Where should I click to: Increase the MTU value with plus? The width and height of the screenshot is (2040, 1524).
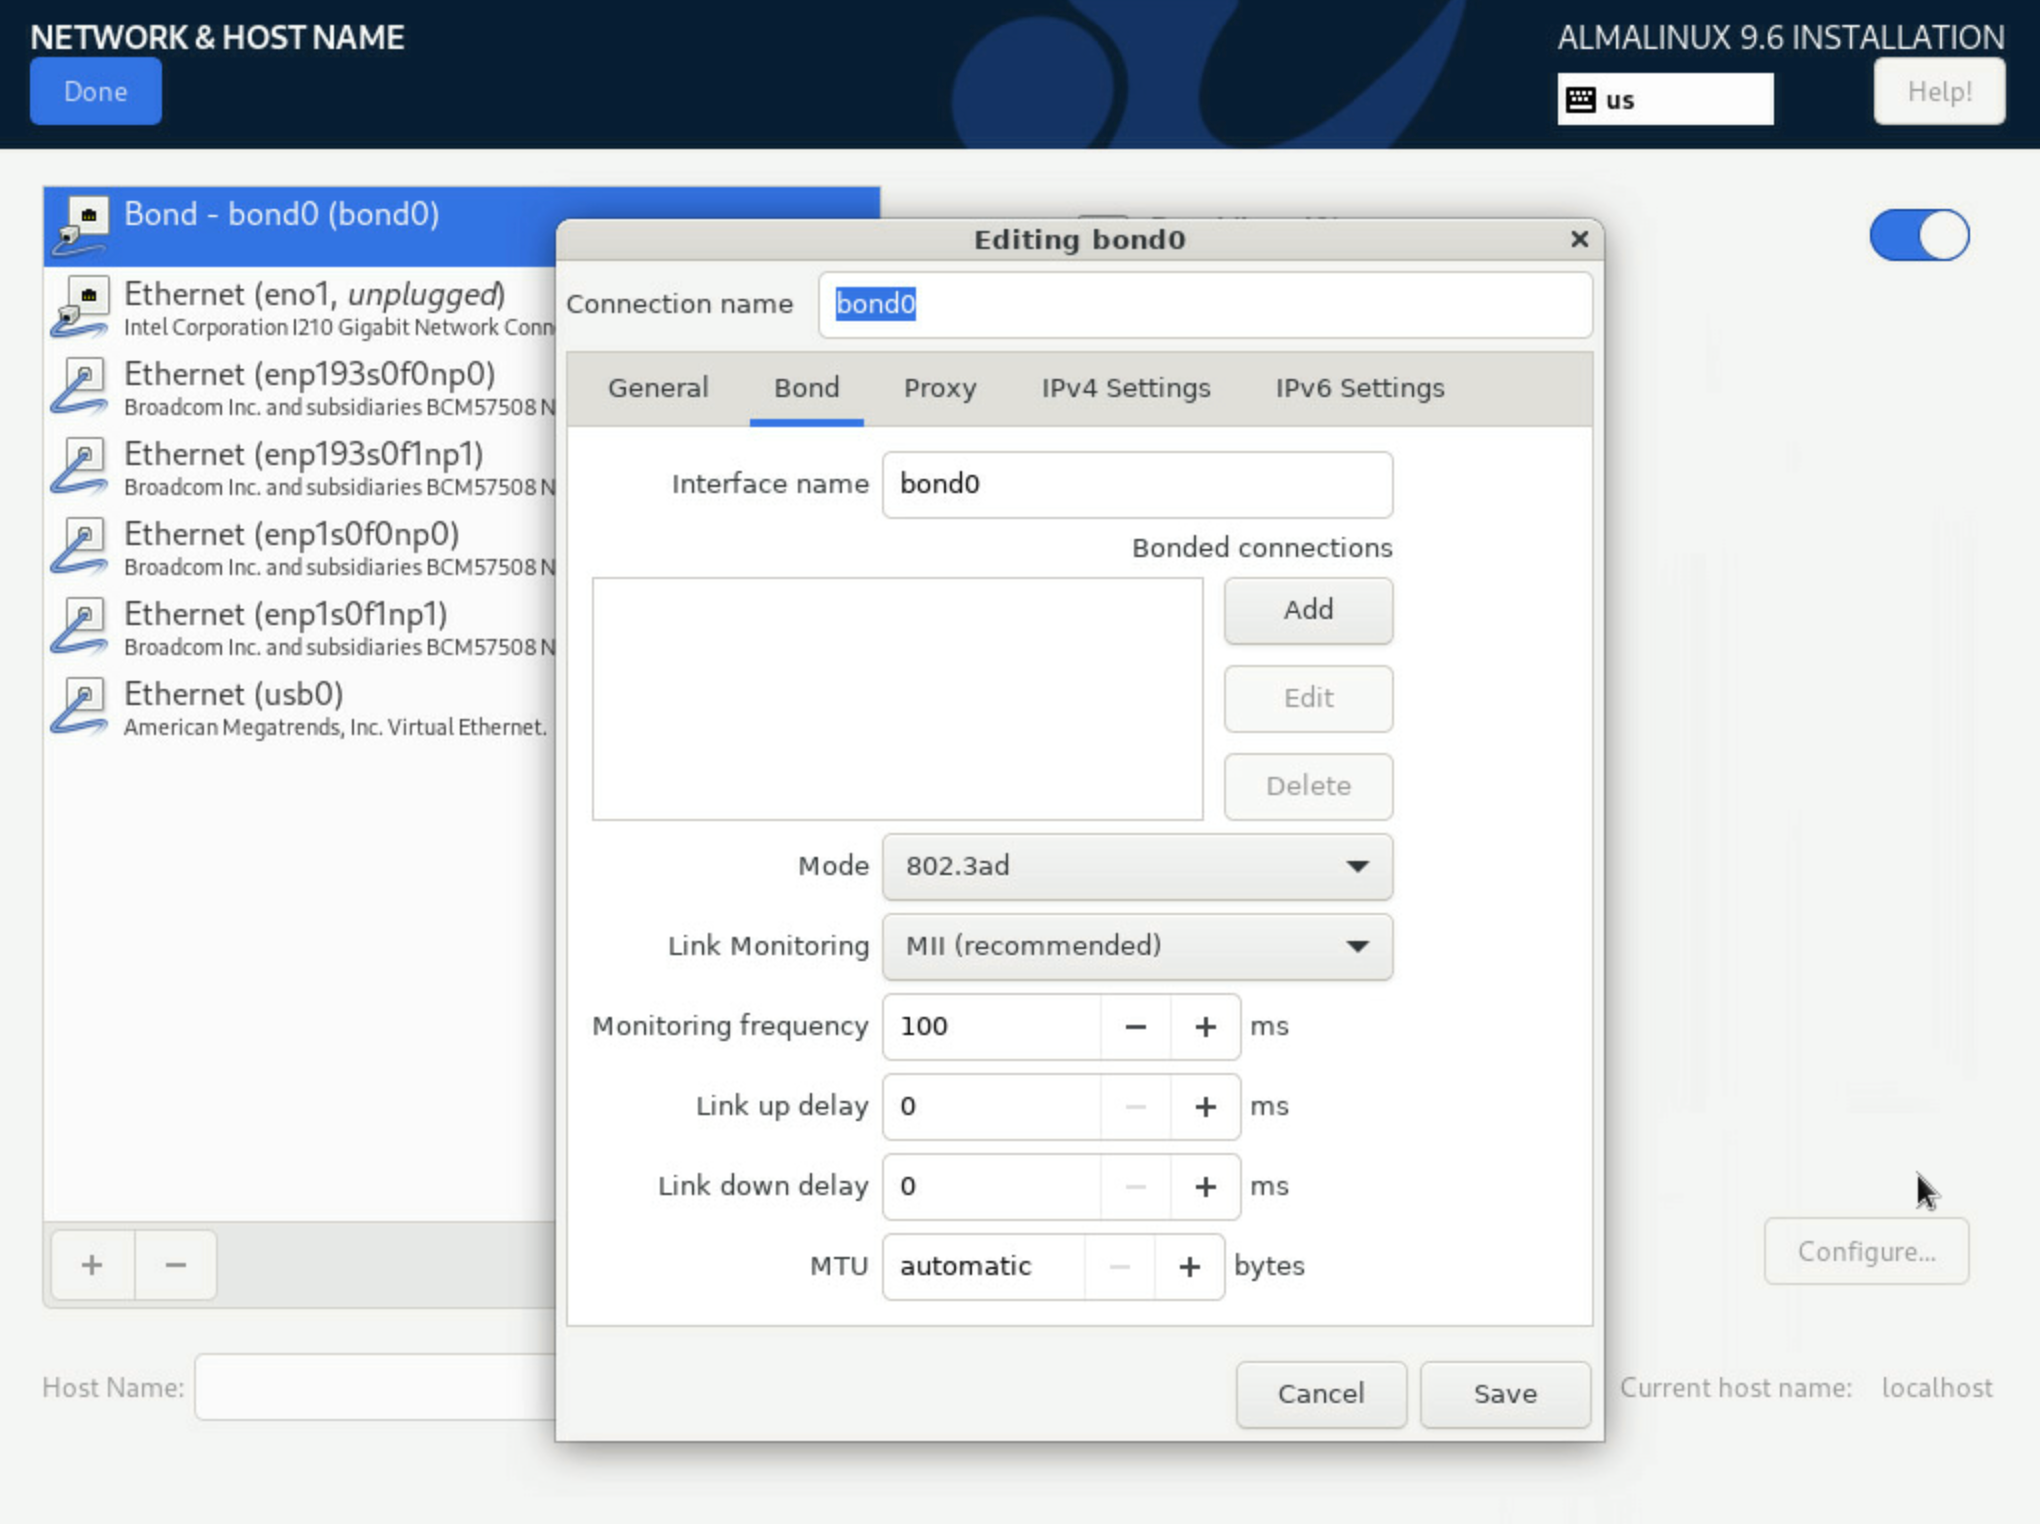point(1189,1267)
